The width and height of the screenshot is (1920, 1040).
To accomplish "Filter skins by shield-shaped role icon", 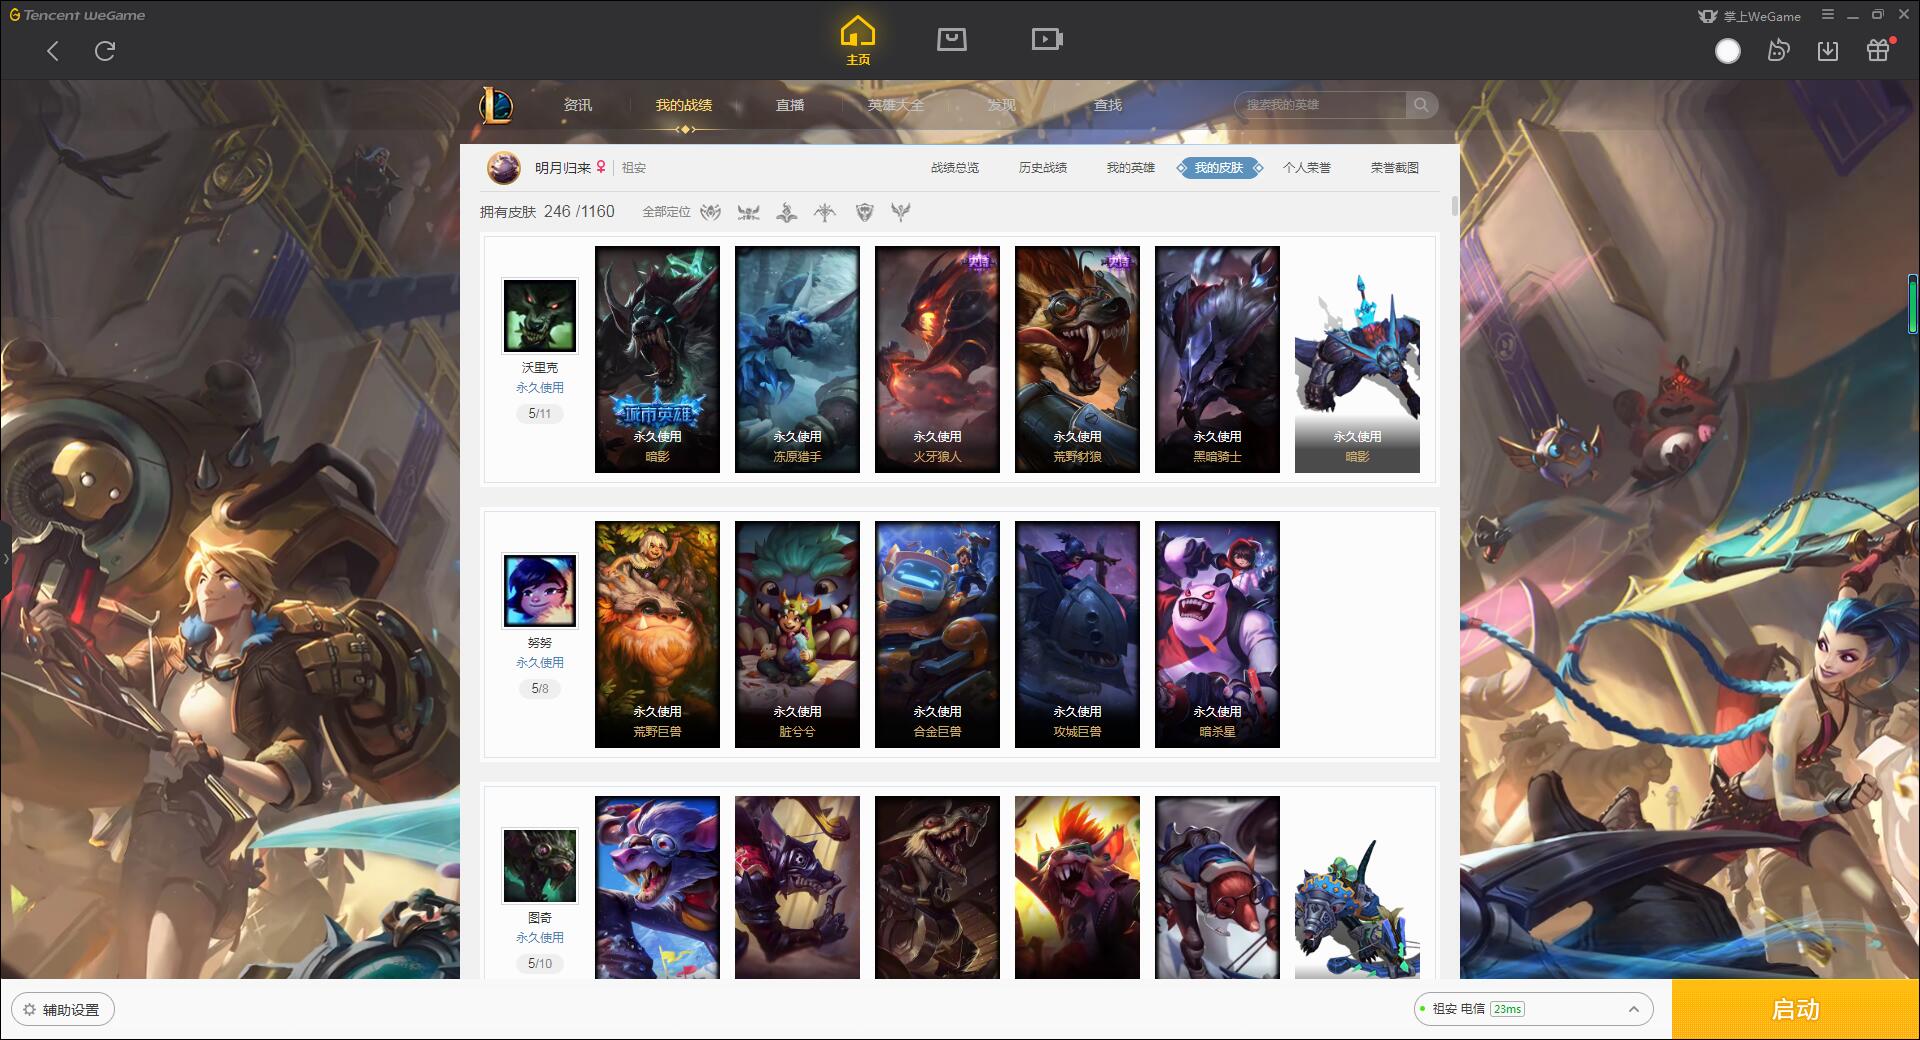I will click(x=865, y=212).
